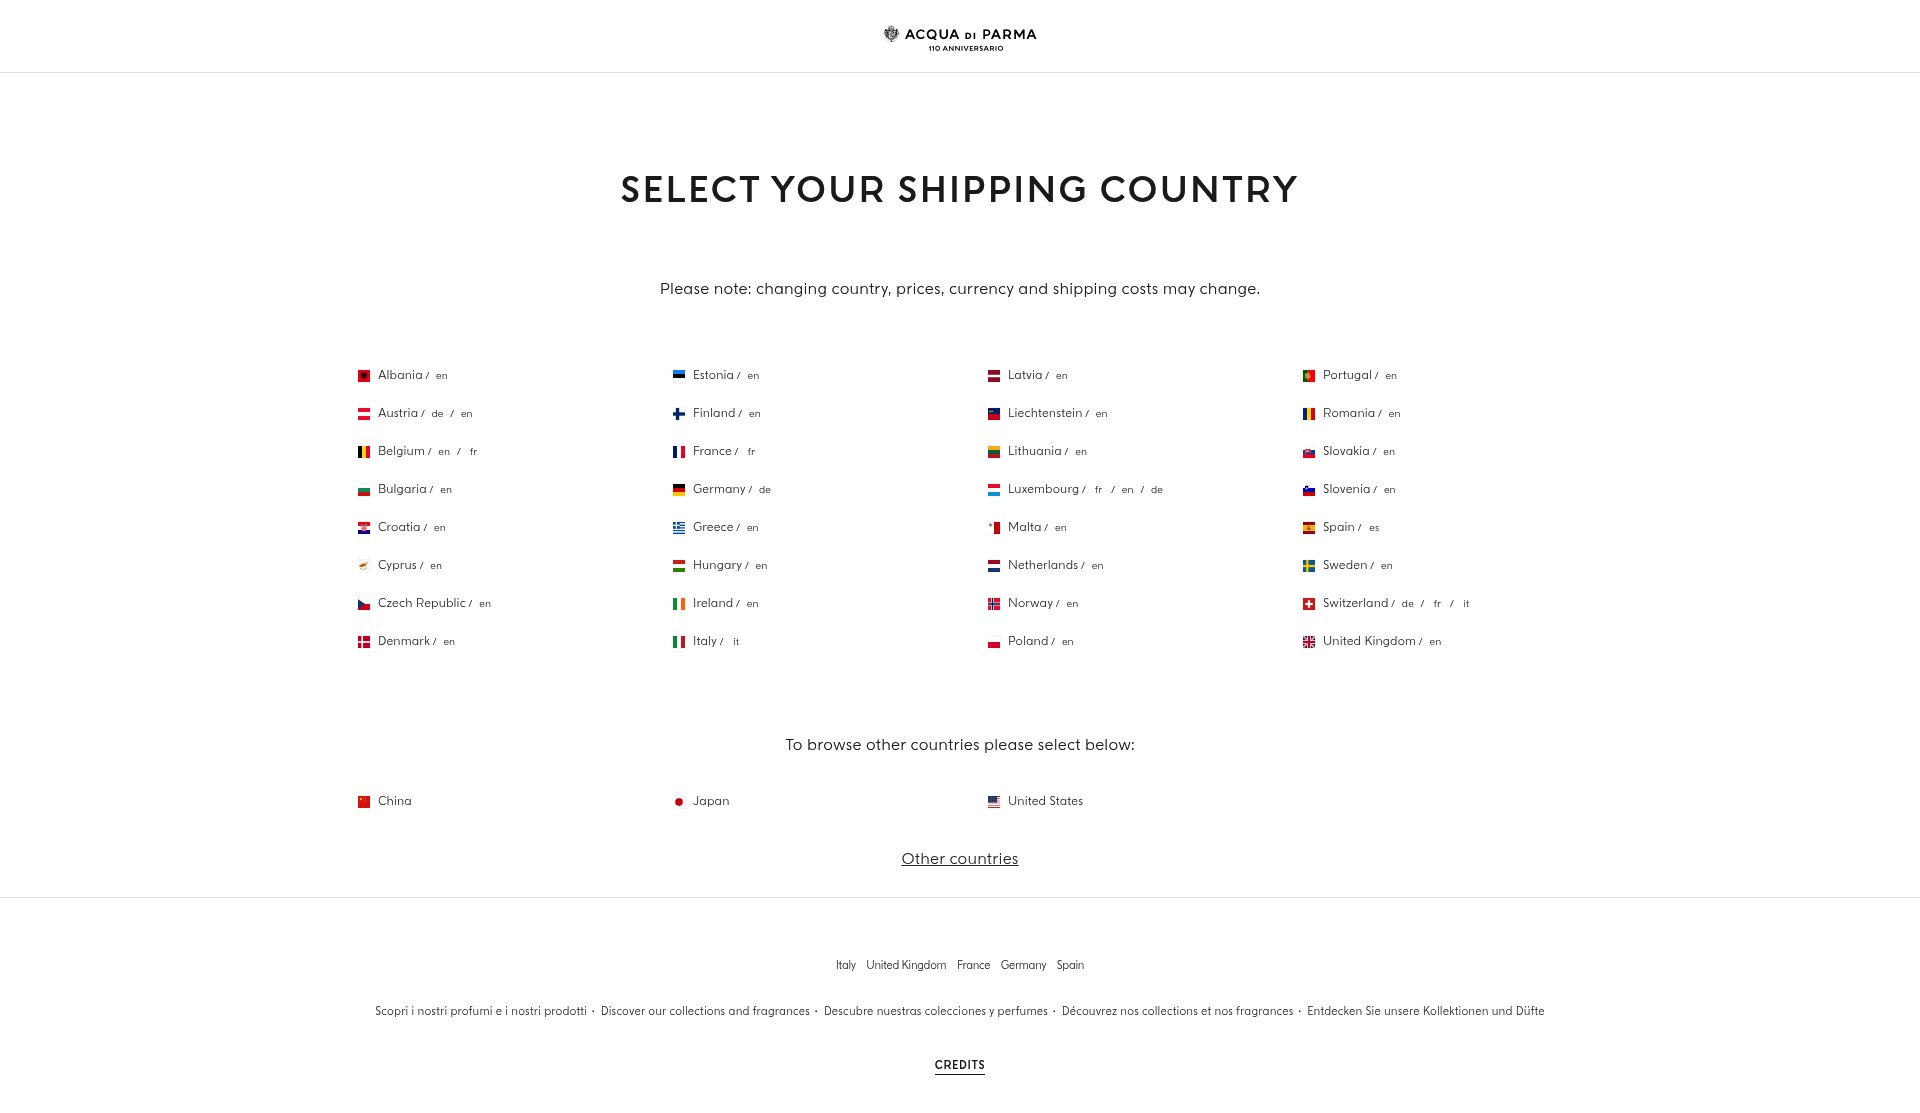Click Spain in the footer country links
1920x1113 pixels.
pyautogui.click(x=1070, y=965)
